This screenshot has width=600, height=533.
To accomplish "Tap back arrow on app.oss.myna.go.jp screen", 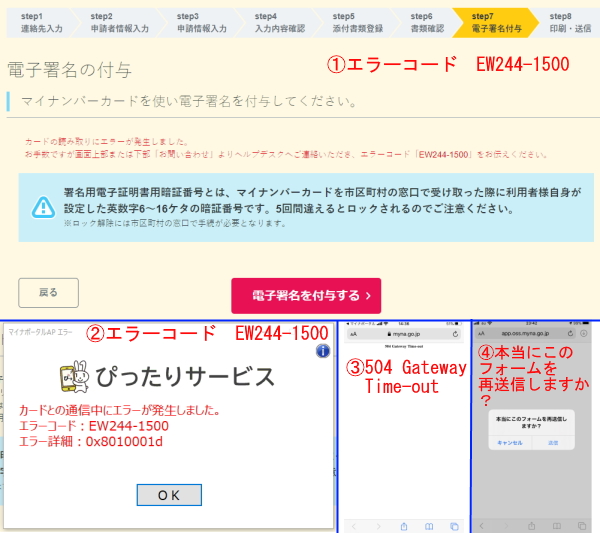I will click(481, 526).
